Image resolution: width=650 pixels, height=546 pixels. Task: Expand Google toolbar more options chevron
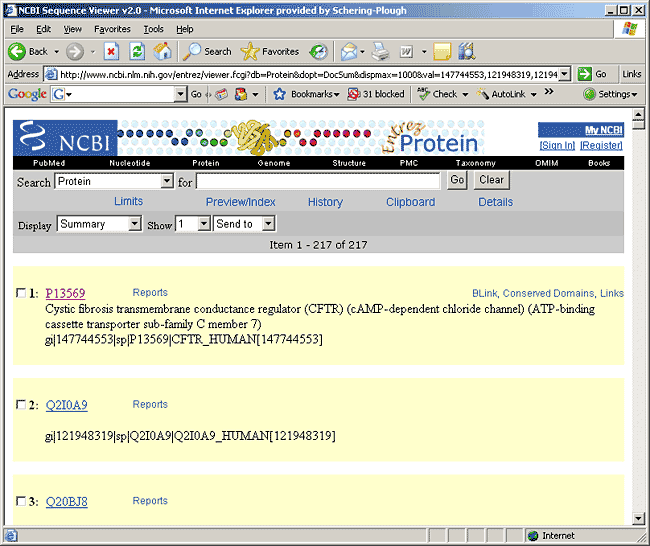(549, 92)
